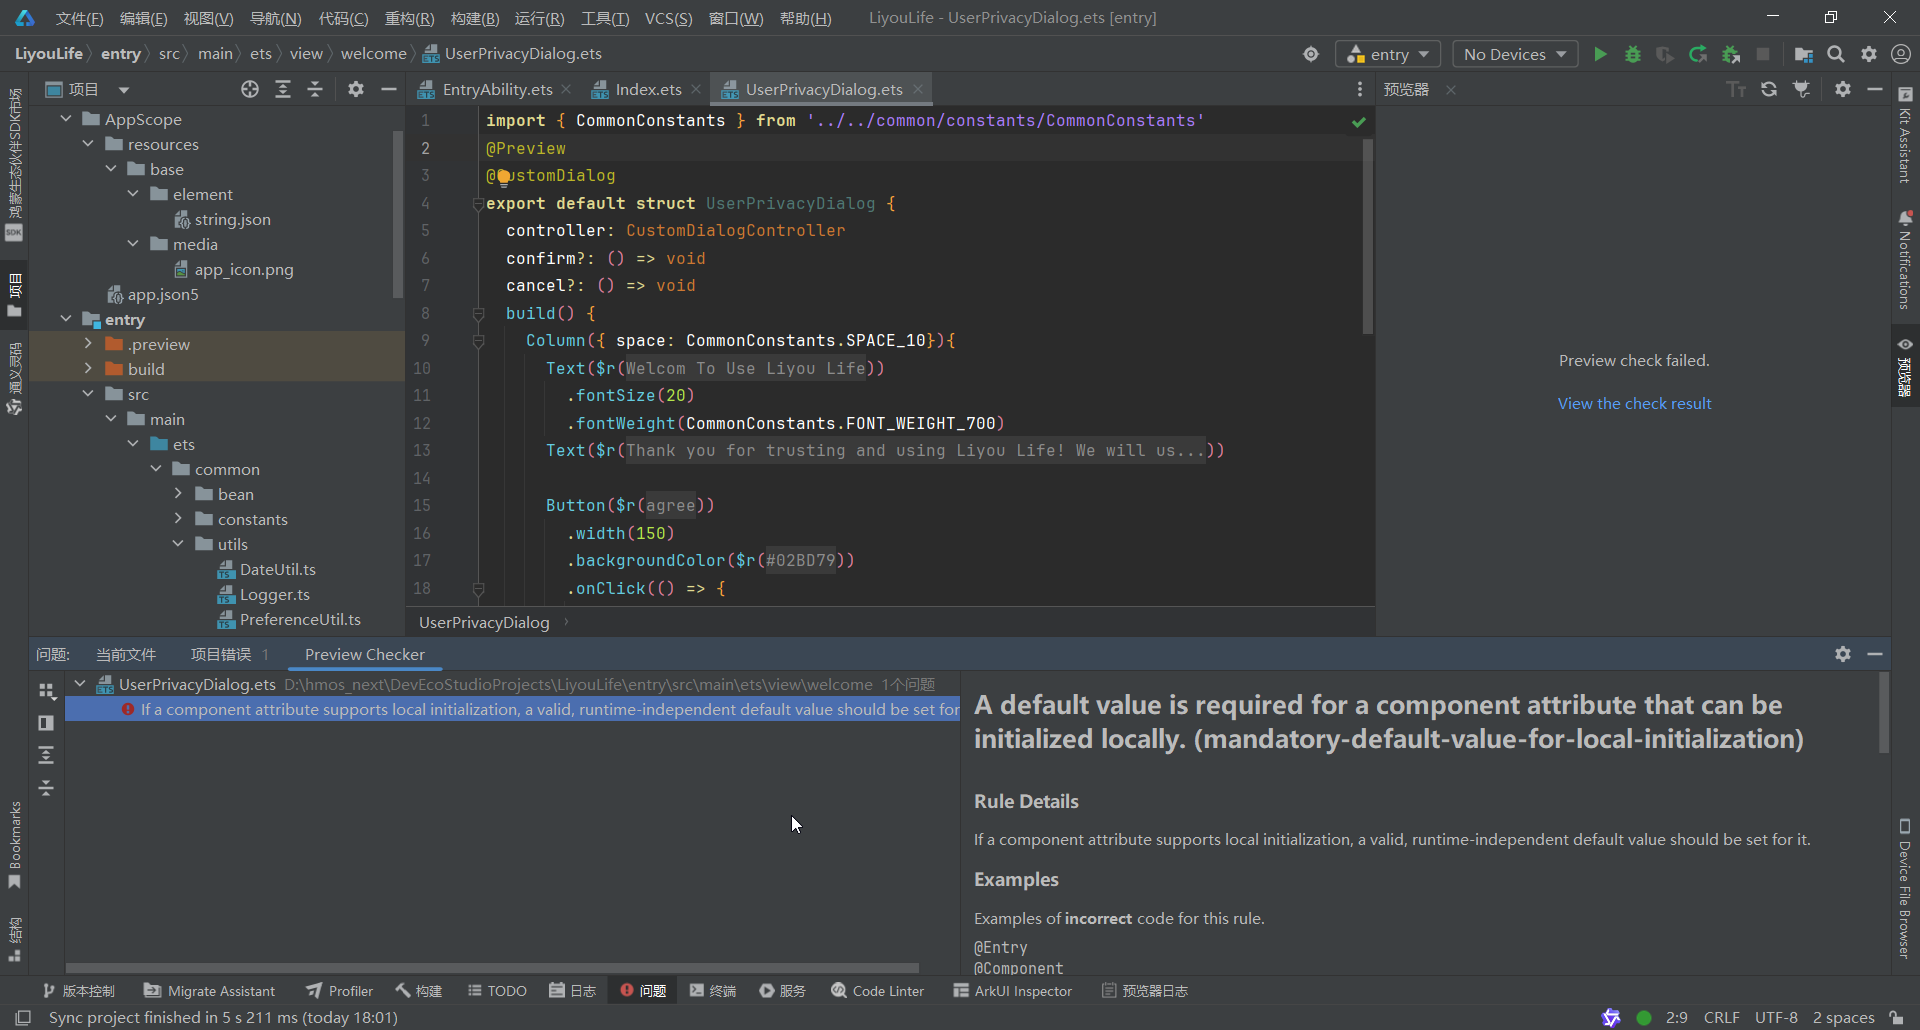Minimize the problems panel
The width and height of the screenshot is (1920, 1030).
click(x=1875, y=654)
